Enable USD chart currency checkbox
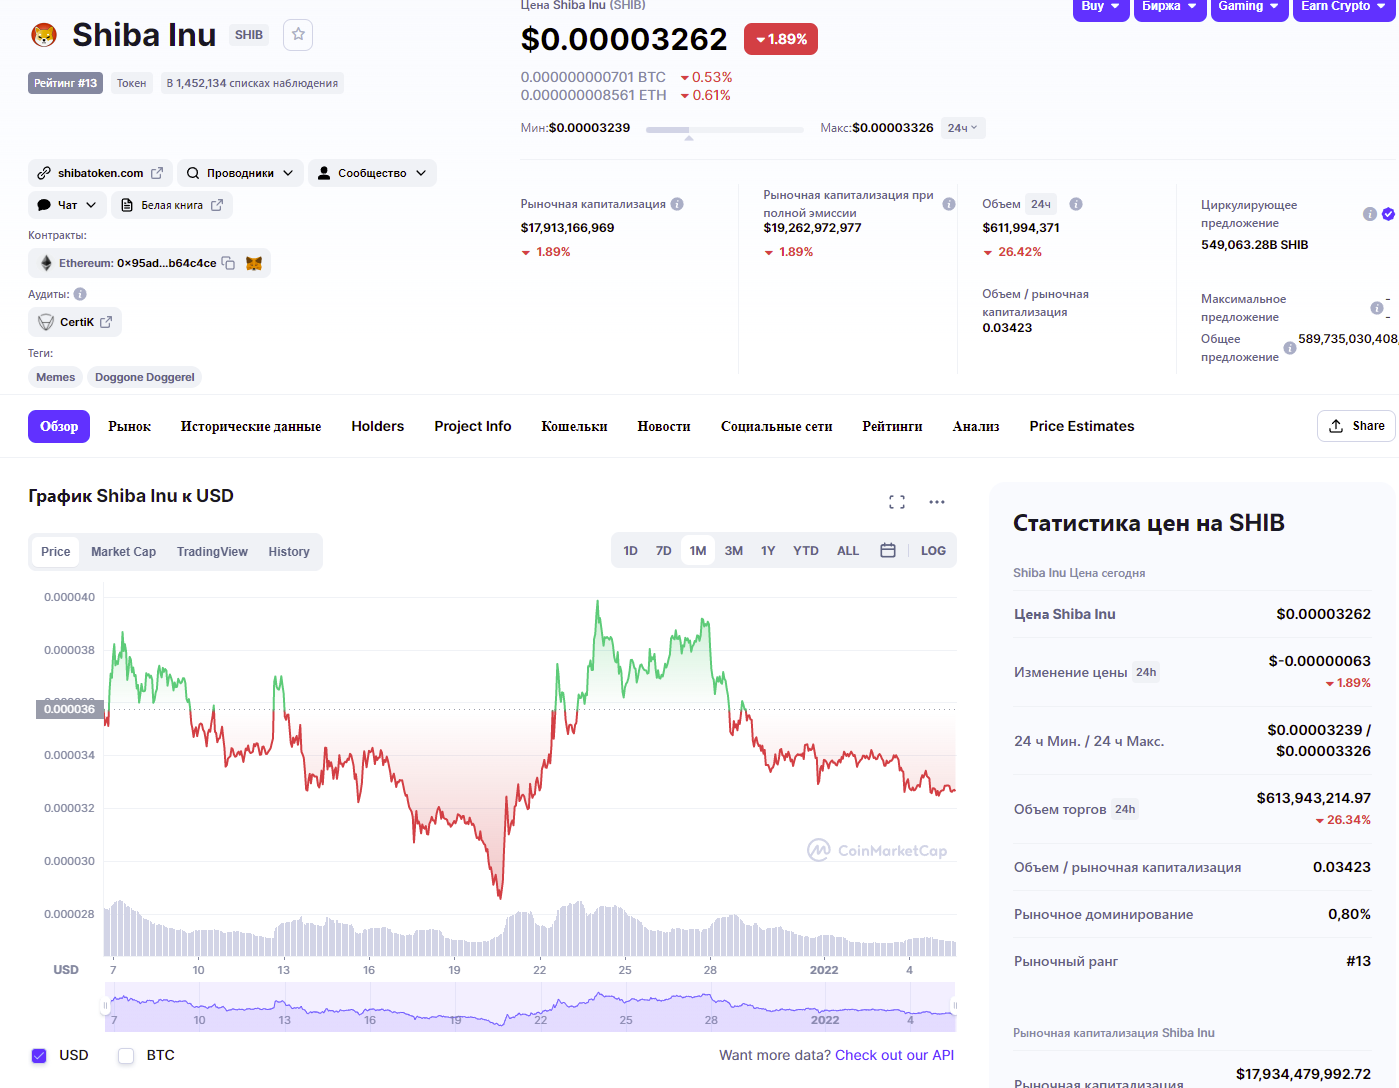 pos(39,1056)
